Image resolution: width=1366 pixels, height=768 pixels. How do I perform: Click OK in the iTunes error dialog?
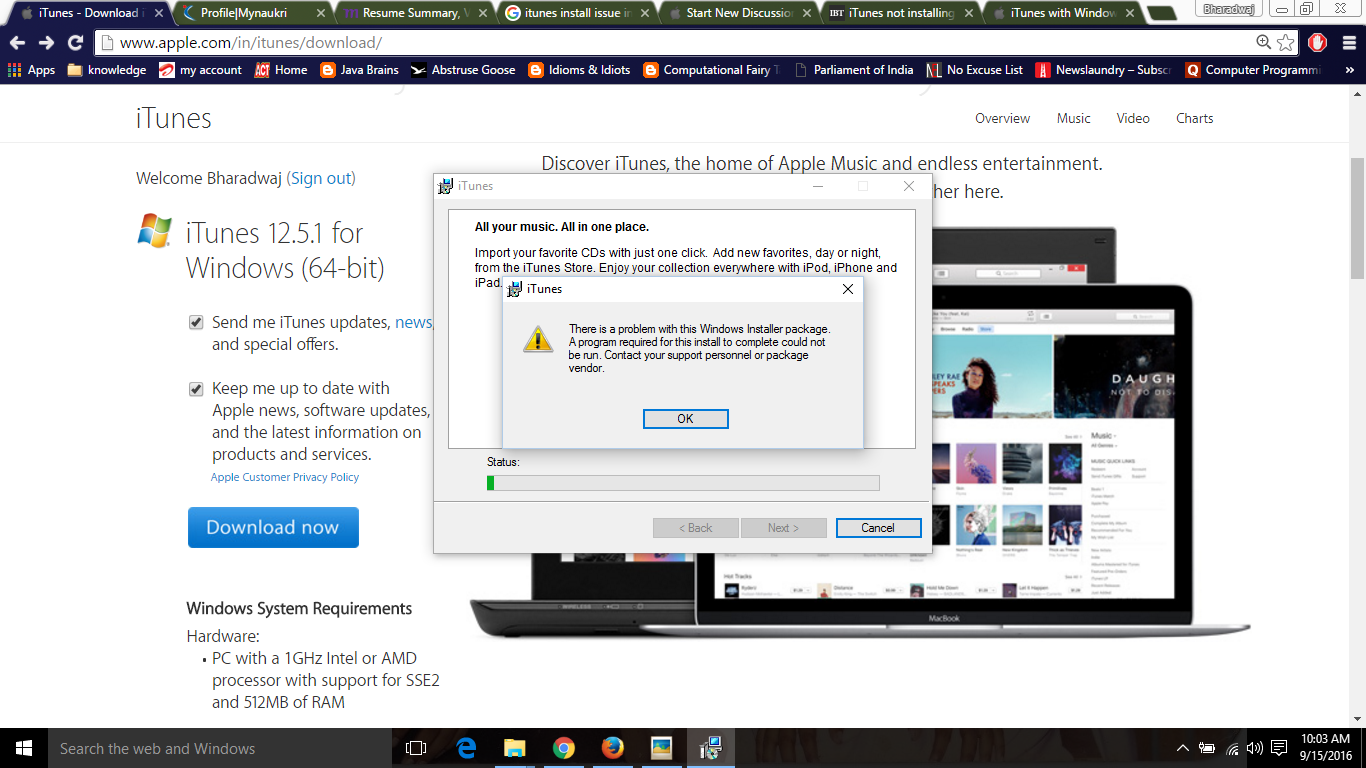pos(685,419)
